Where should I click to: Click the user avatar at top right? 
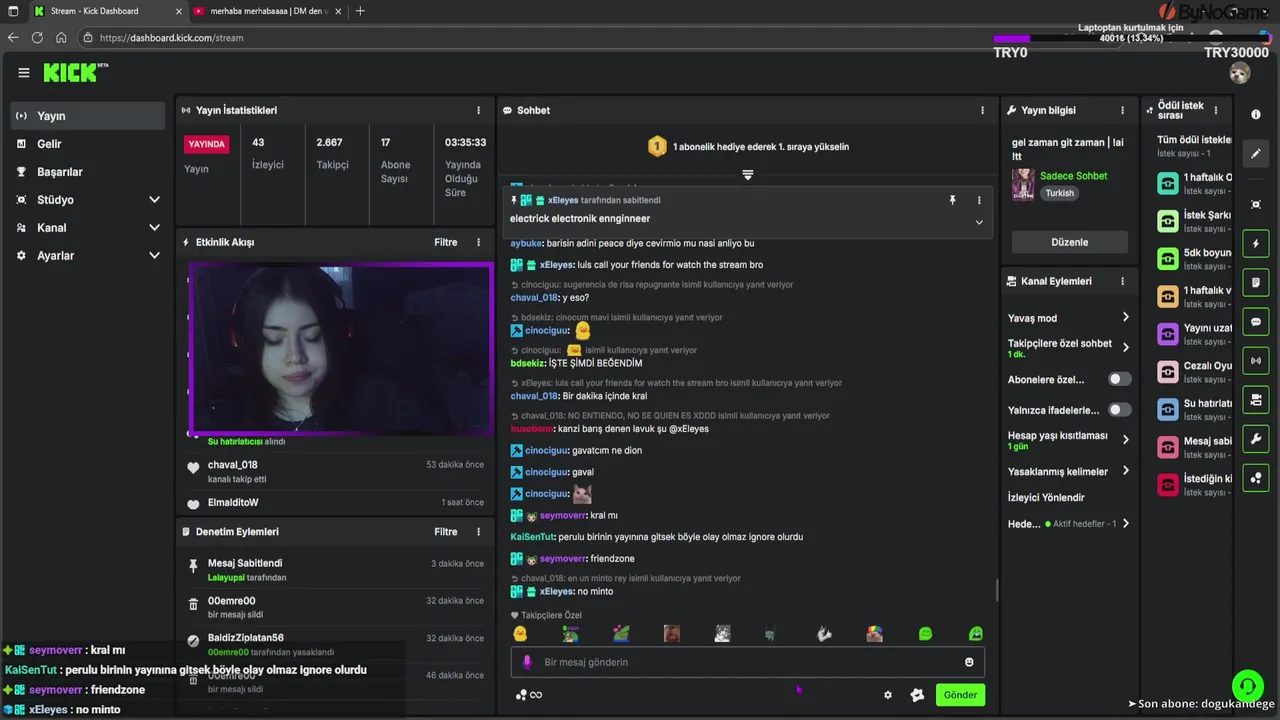(x=1240, y=73)
